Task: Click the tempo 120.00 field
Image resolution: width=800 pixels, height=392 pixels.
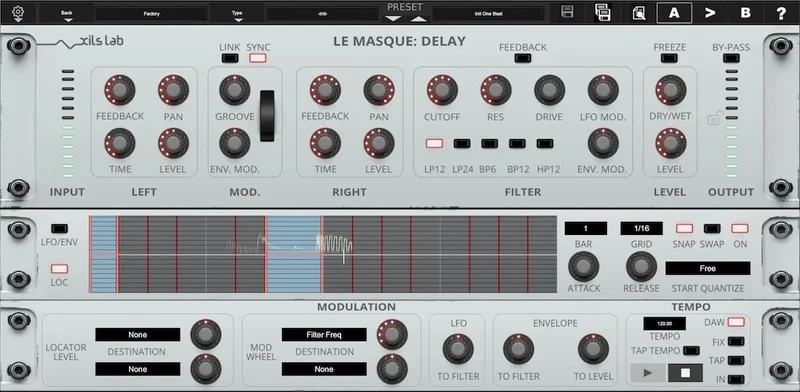Action: [x=664, y=323]
